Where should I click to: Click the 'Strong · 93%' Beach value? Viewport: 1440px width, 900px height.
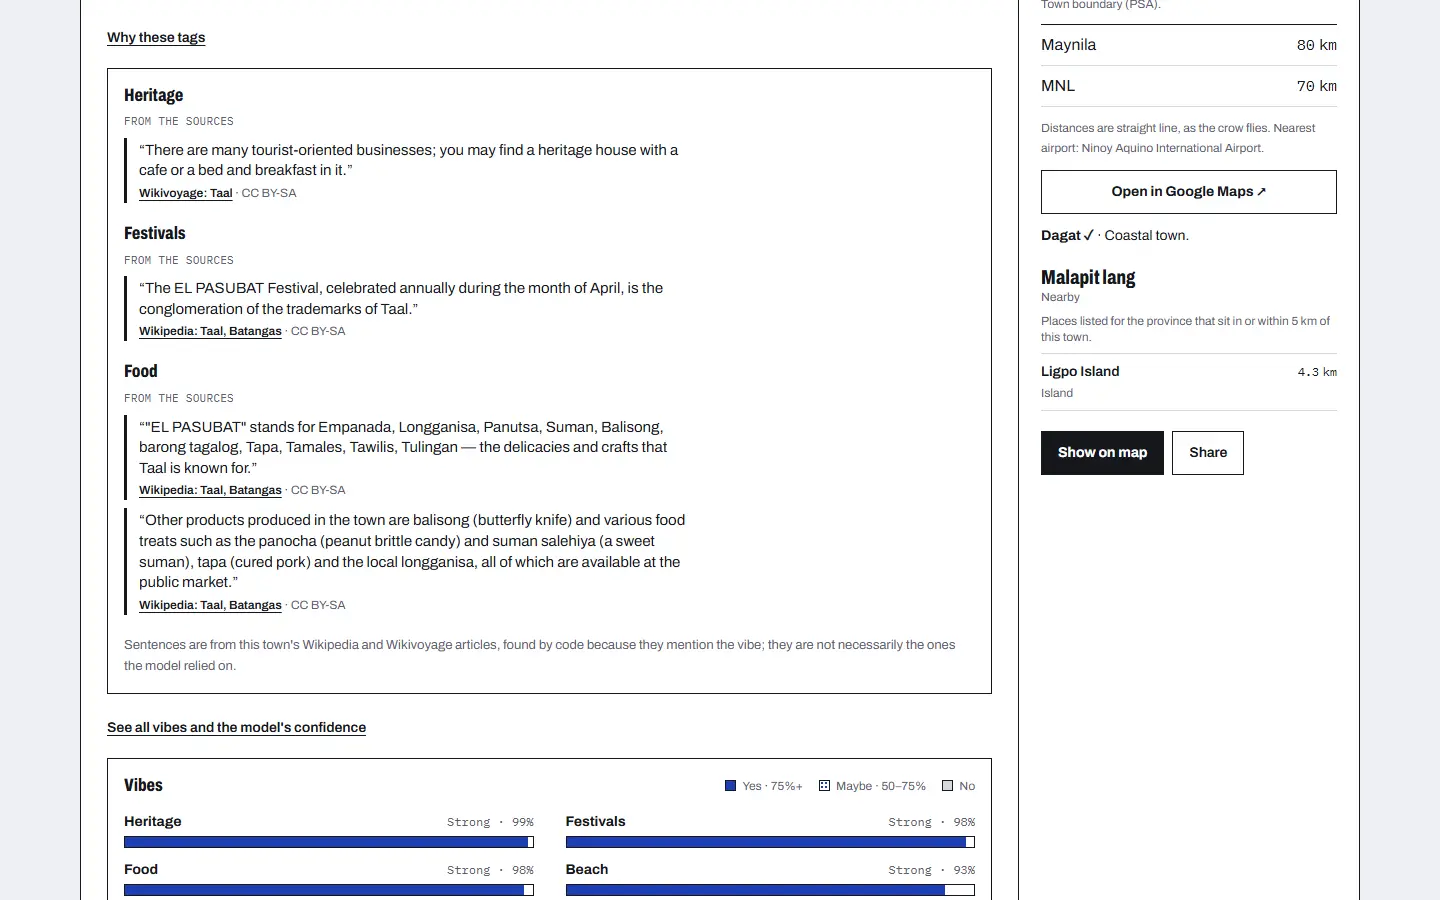pos(932,870)
